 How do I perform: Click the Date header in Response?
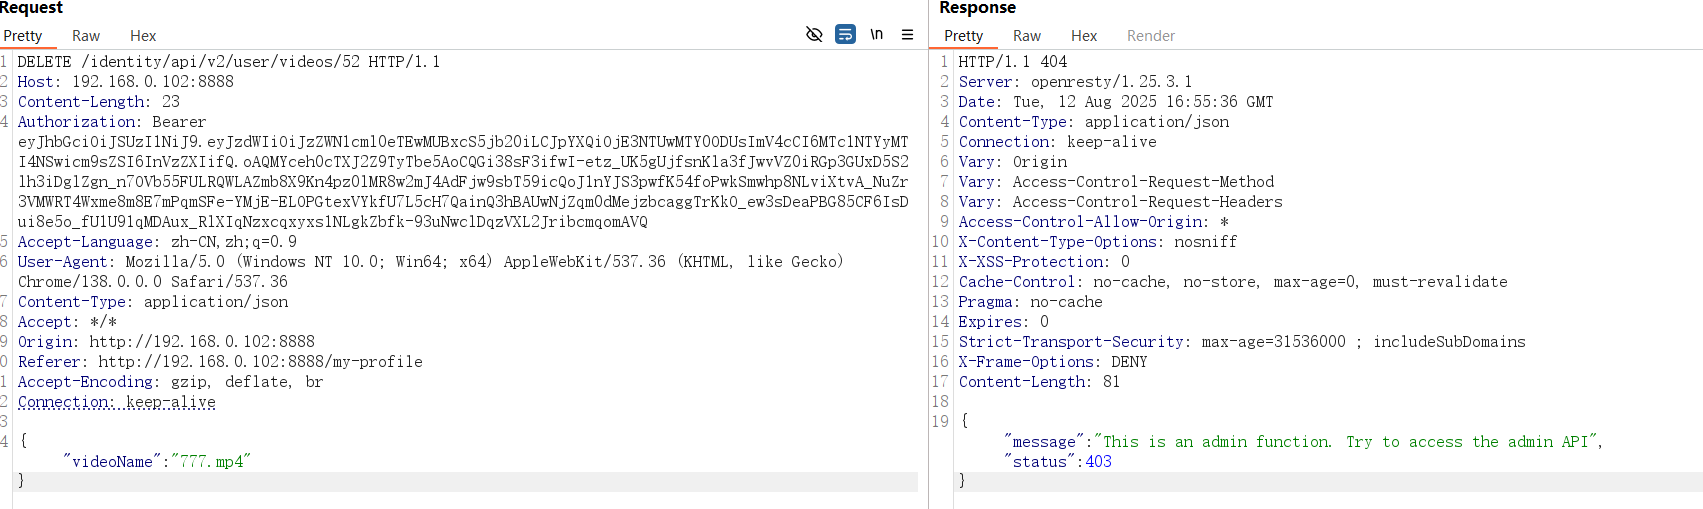1116,102
